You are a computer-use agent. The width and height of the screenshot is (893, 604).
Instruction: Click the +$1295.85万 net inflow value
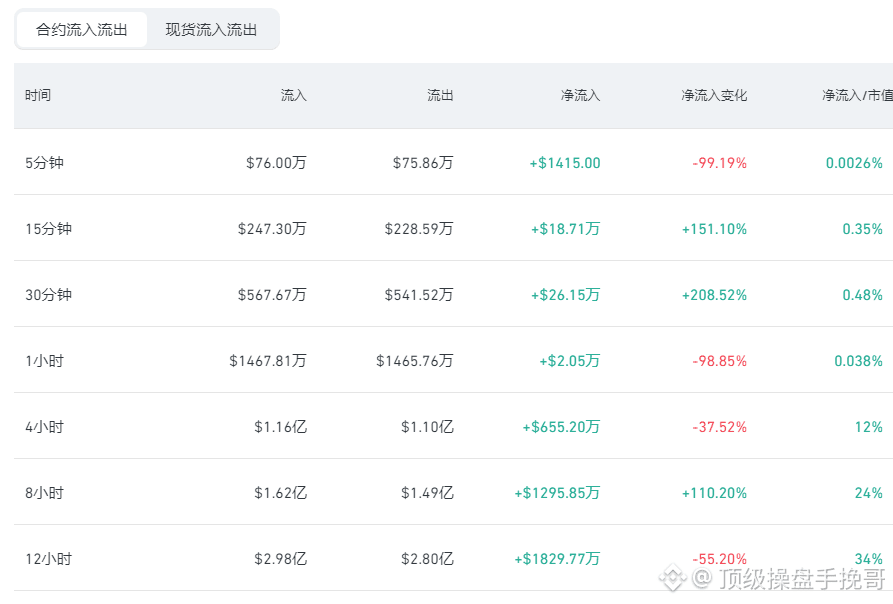558,493
